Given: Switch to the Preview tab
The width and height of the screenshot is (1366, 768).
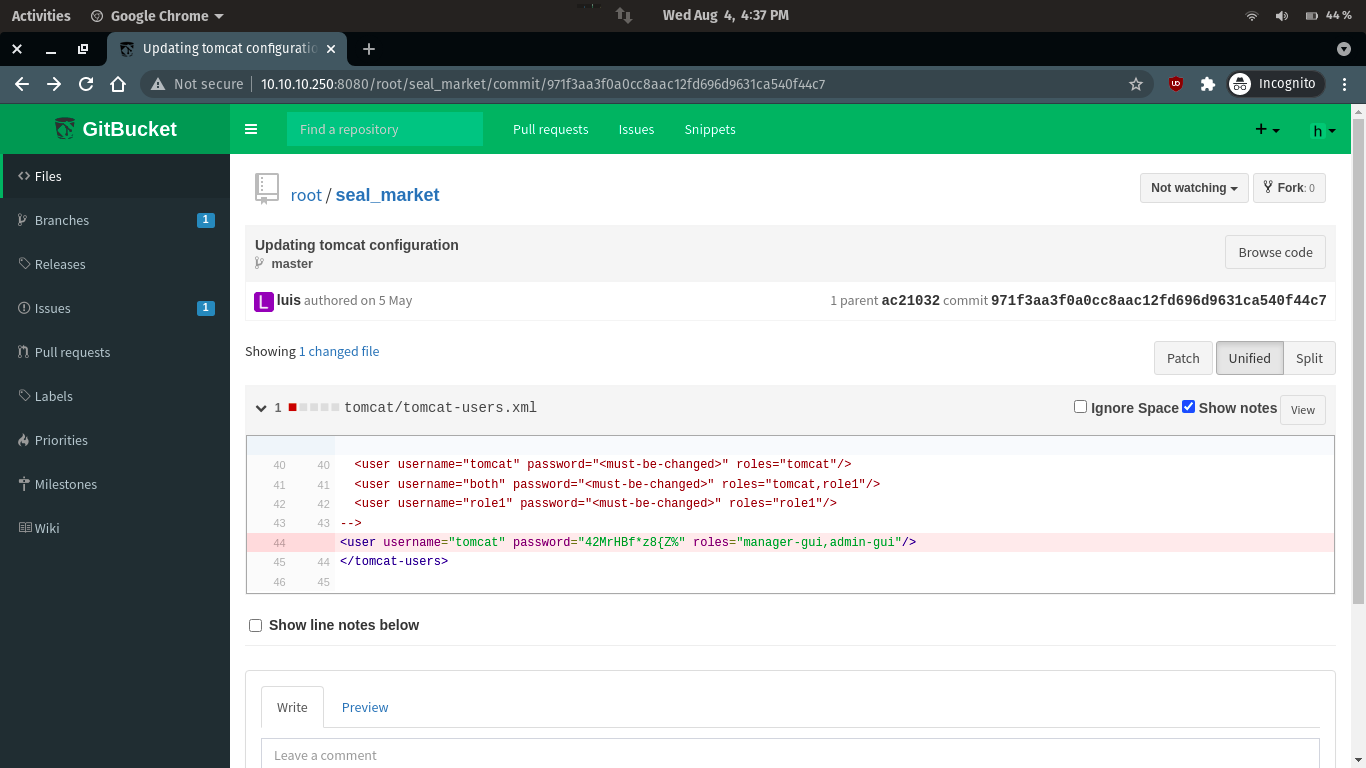Looking at the screenshot, I should (x=365, y=707).
